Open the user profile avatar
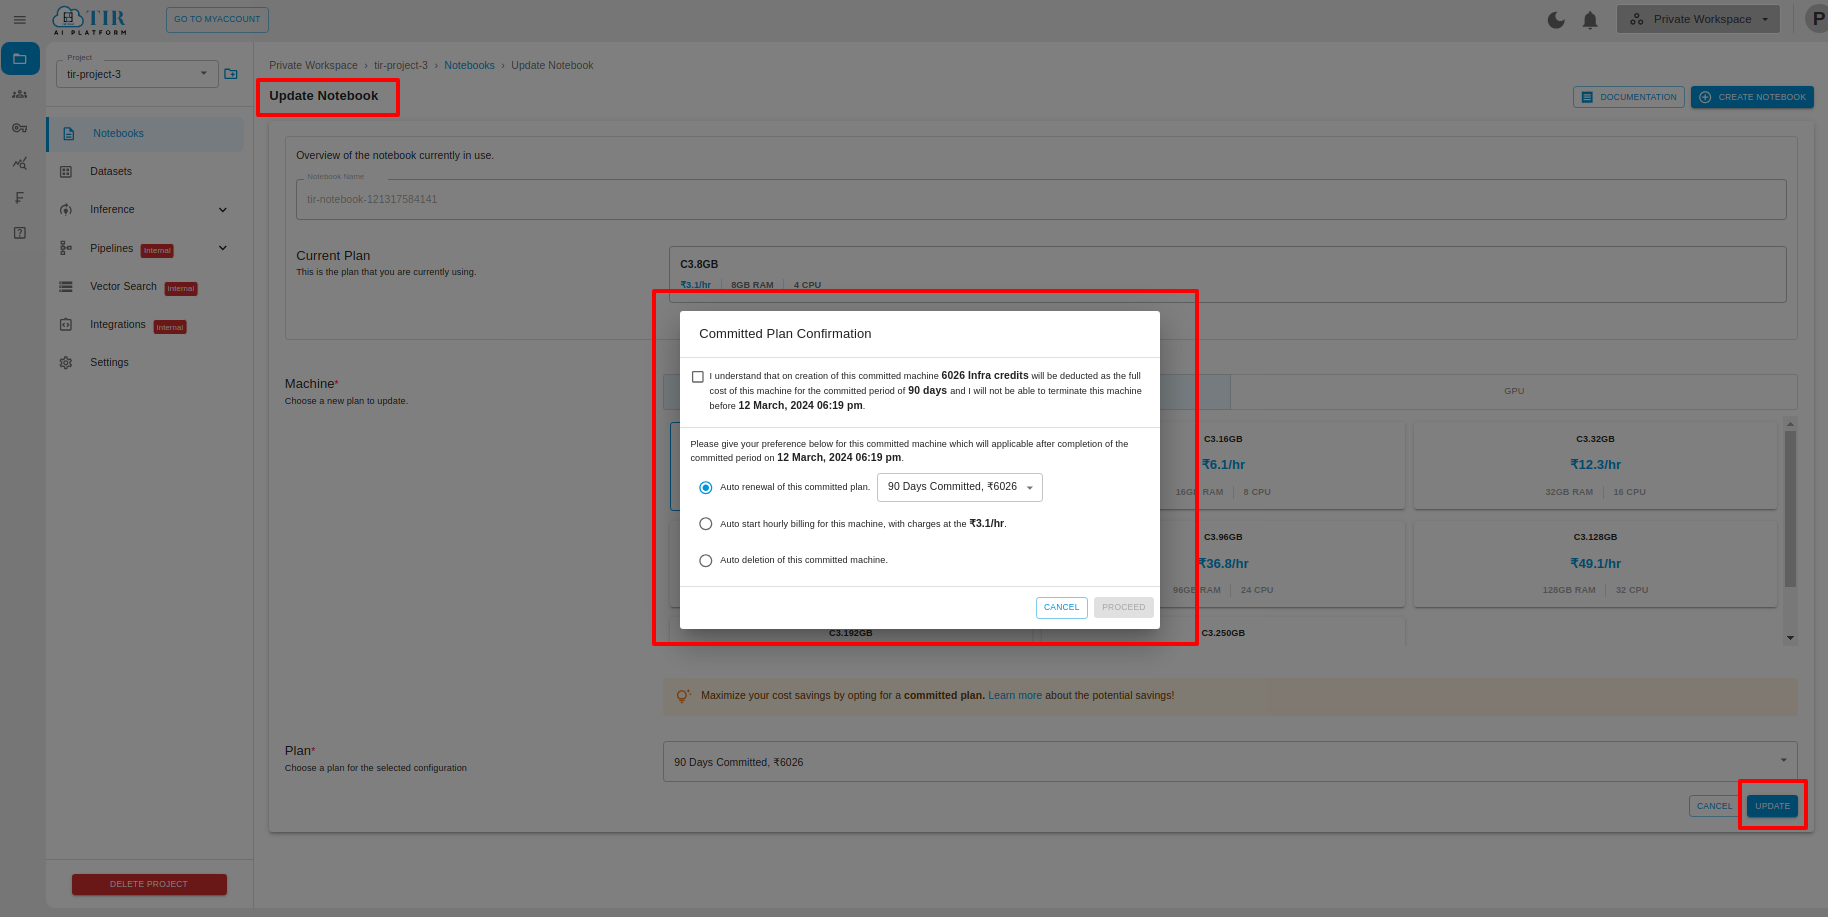The height and width of the screenshot is (917, 1828). pyautogui.click(x=1816, y=19)
